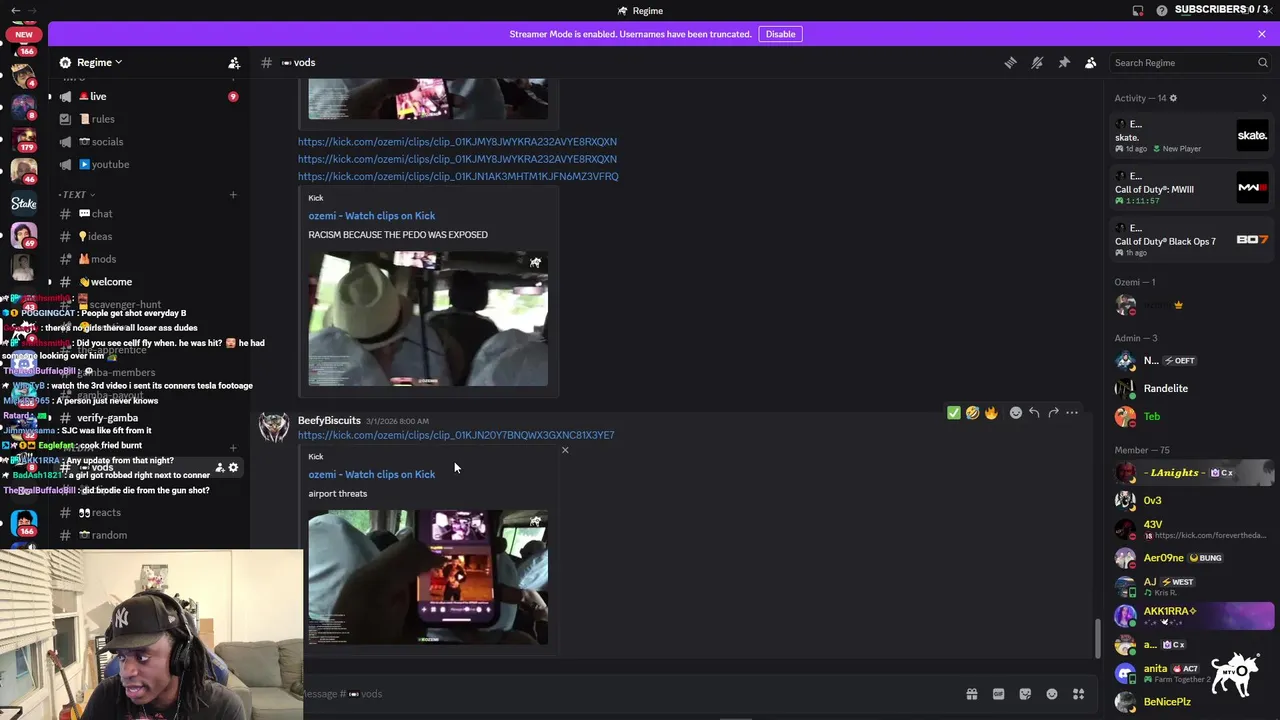Select server with 69 unread badge
1280x720 pixels.
24,235
